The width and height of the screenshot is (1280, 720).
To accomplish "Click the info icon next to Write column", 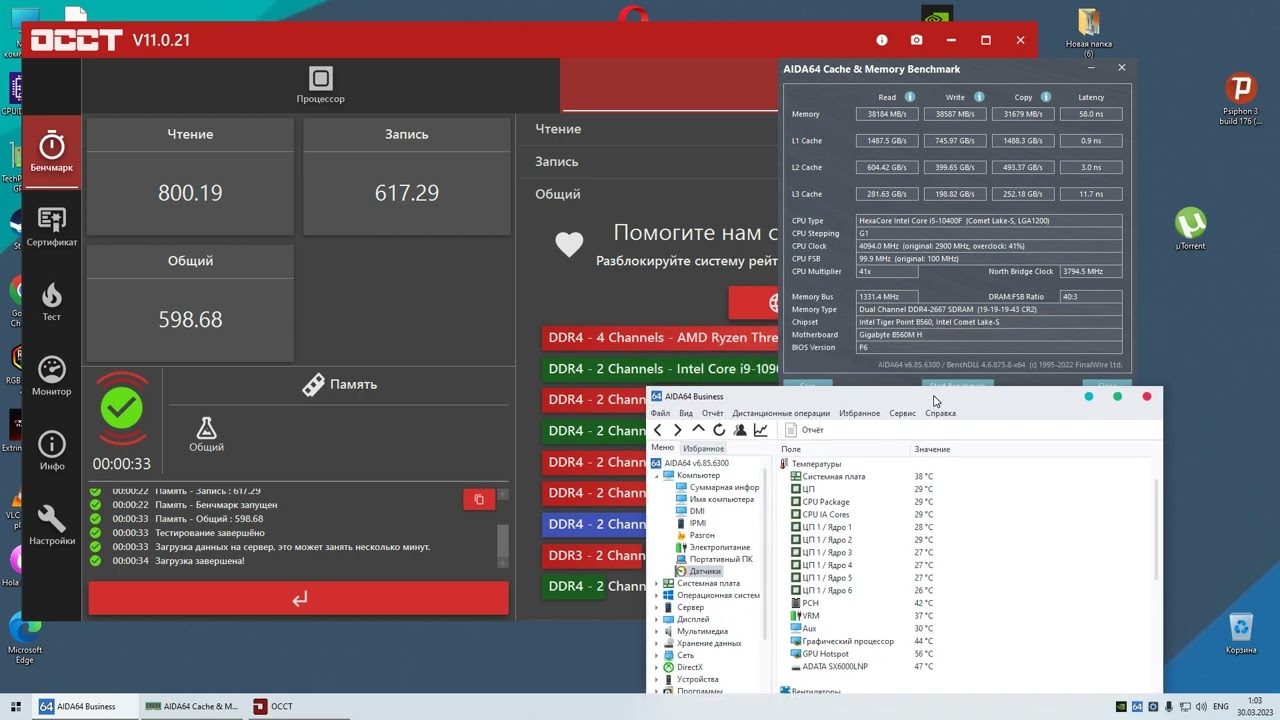I will [979, 97].
